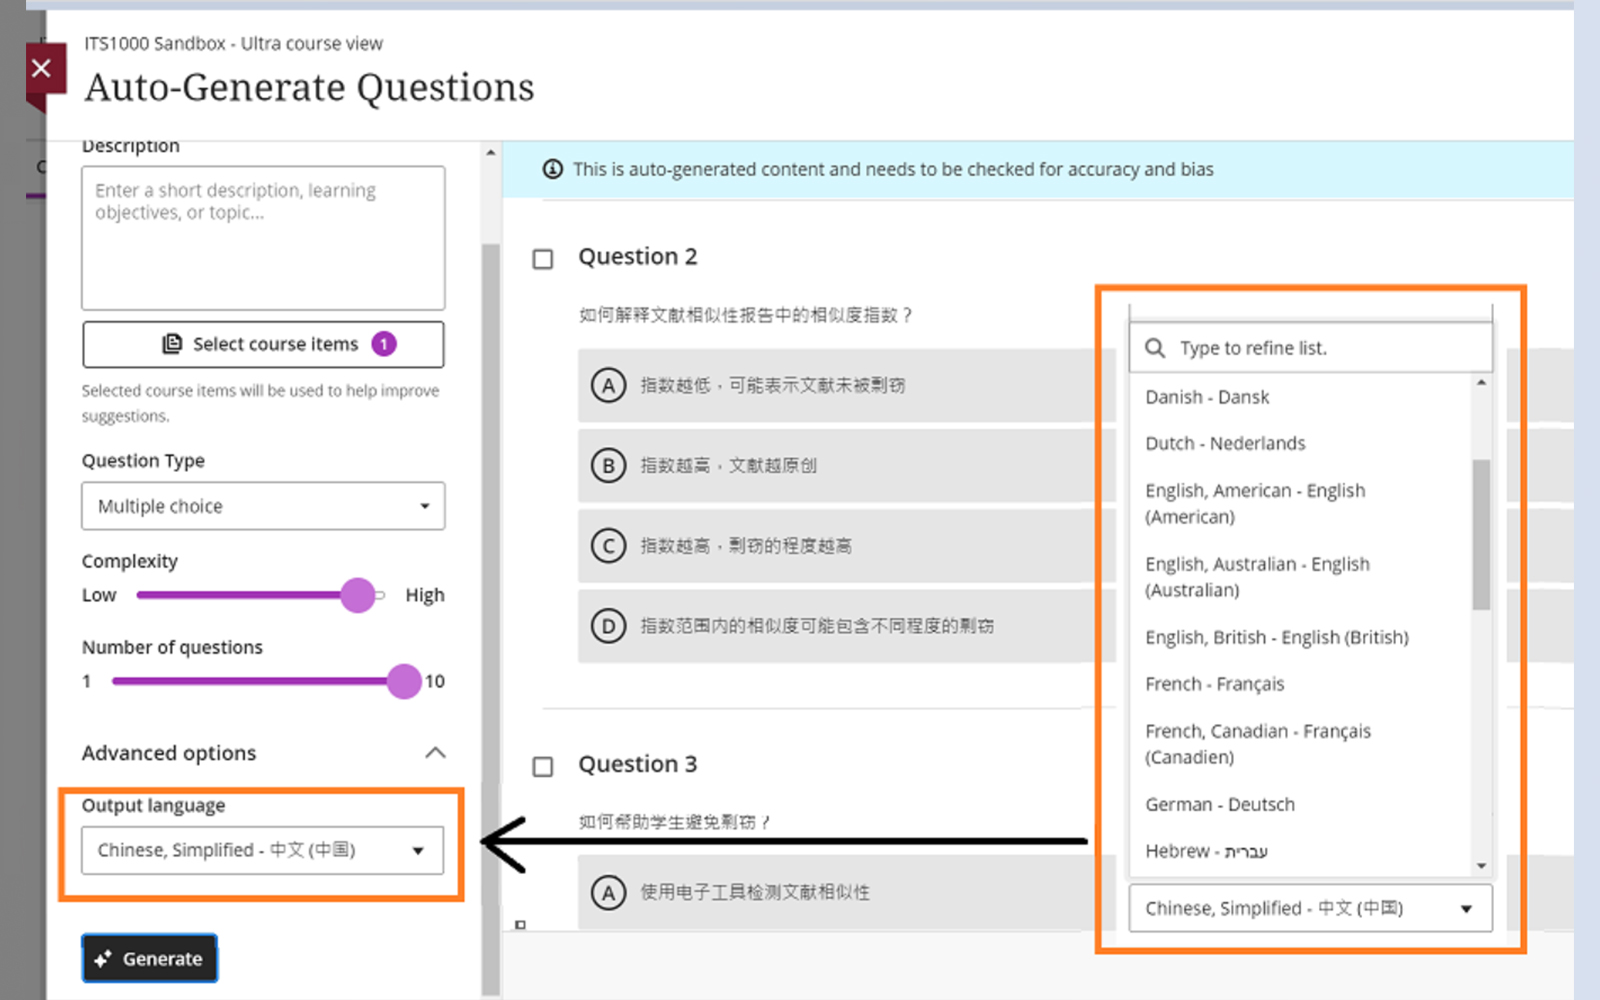Open the Question Type dropdown
Image resolution: width=1600 pixels, height=1000 pixels.
(x=263, y=506)
